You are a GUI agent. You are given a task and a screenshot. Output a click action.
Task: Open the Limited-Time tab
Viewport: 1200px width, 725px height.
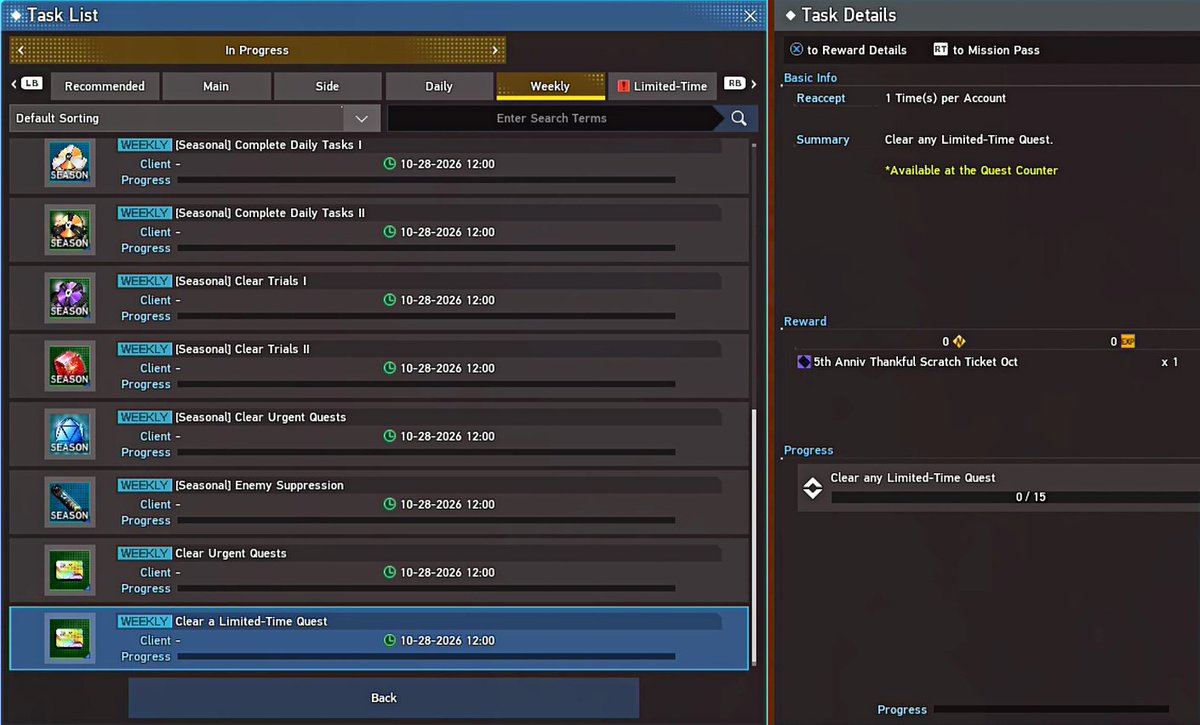[663, 86]
